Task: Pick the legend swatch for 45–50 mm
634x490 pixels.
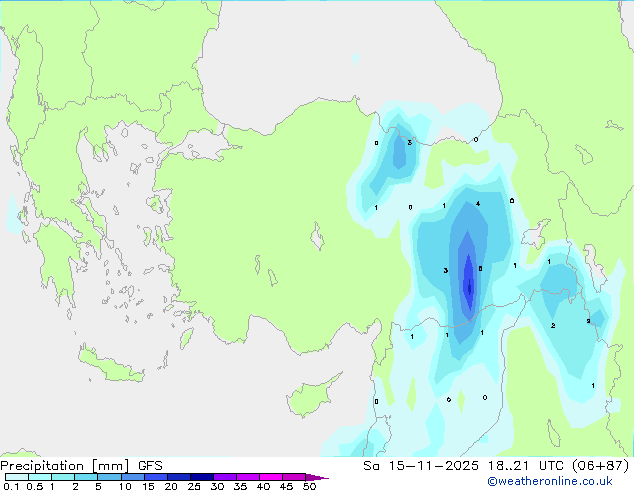Action: 294,477
